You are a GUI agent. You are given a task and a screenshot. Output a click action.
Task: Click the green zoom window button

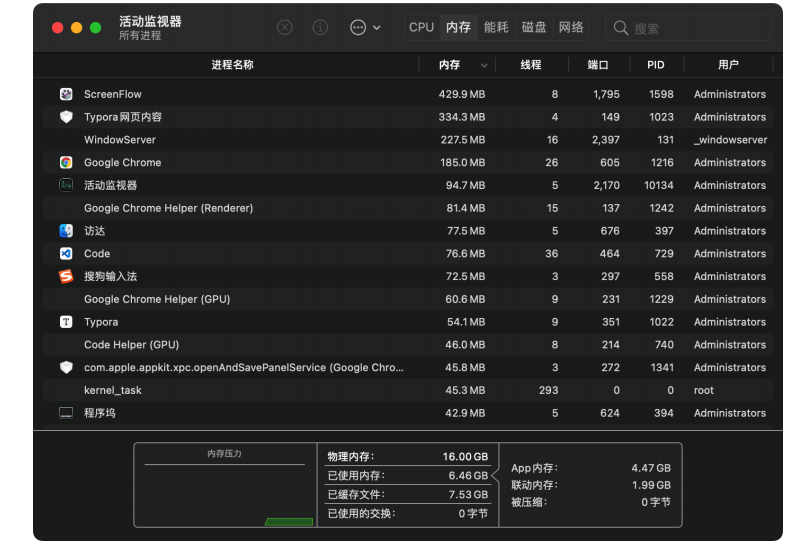(96, 28)
